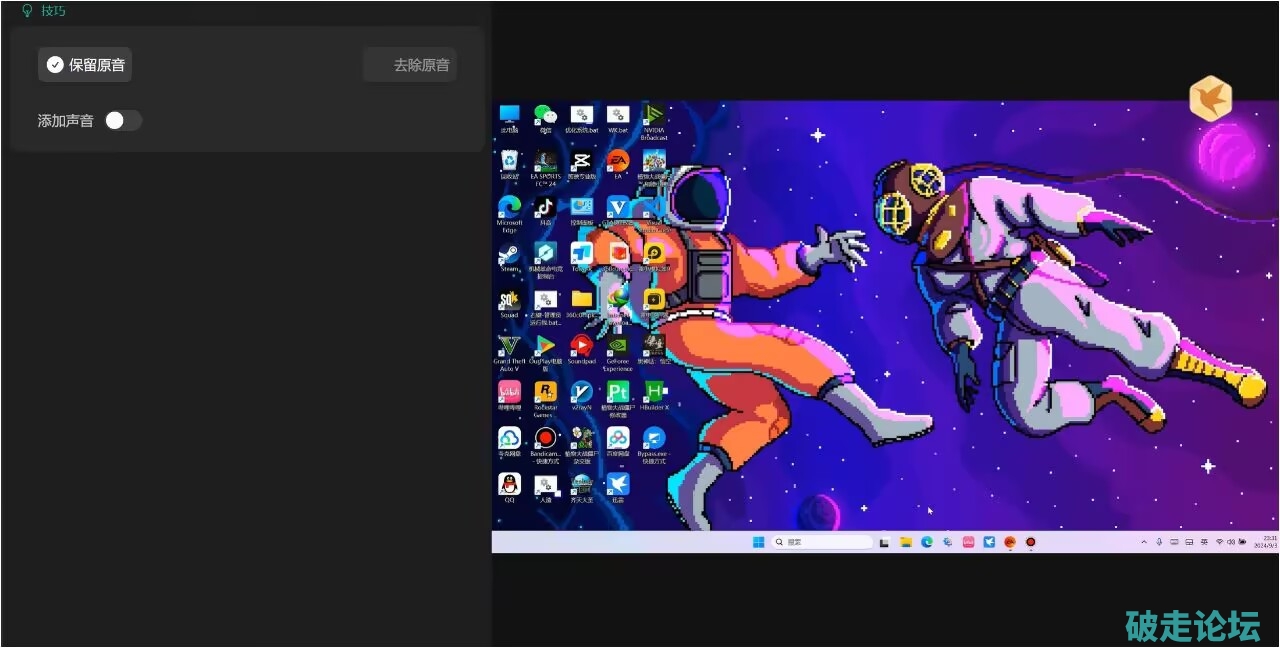Open the Bandicam shortcut icon
1280x648 pixels.
(x=545, y=438)
